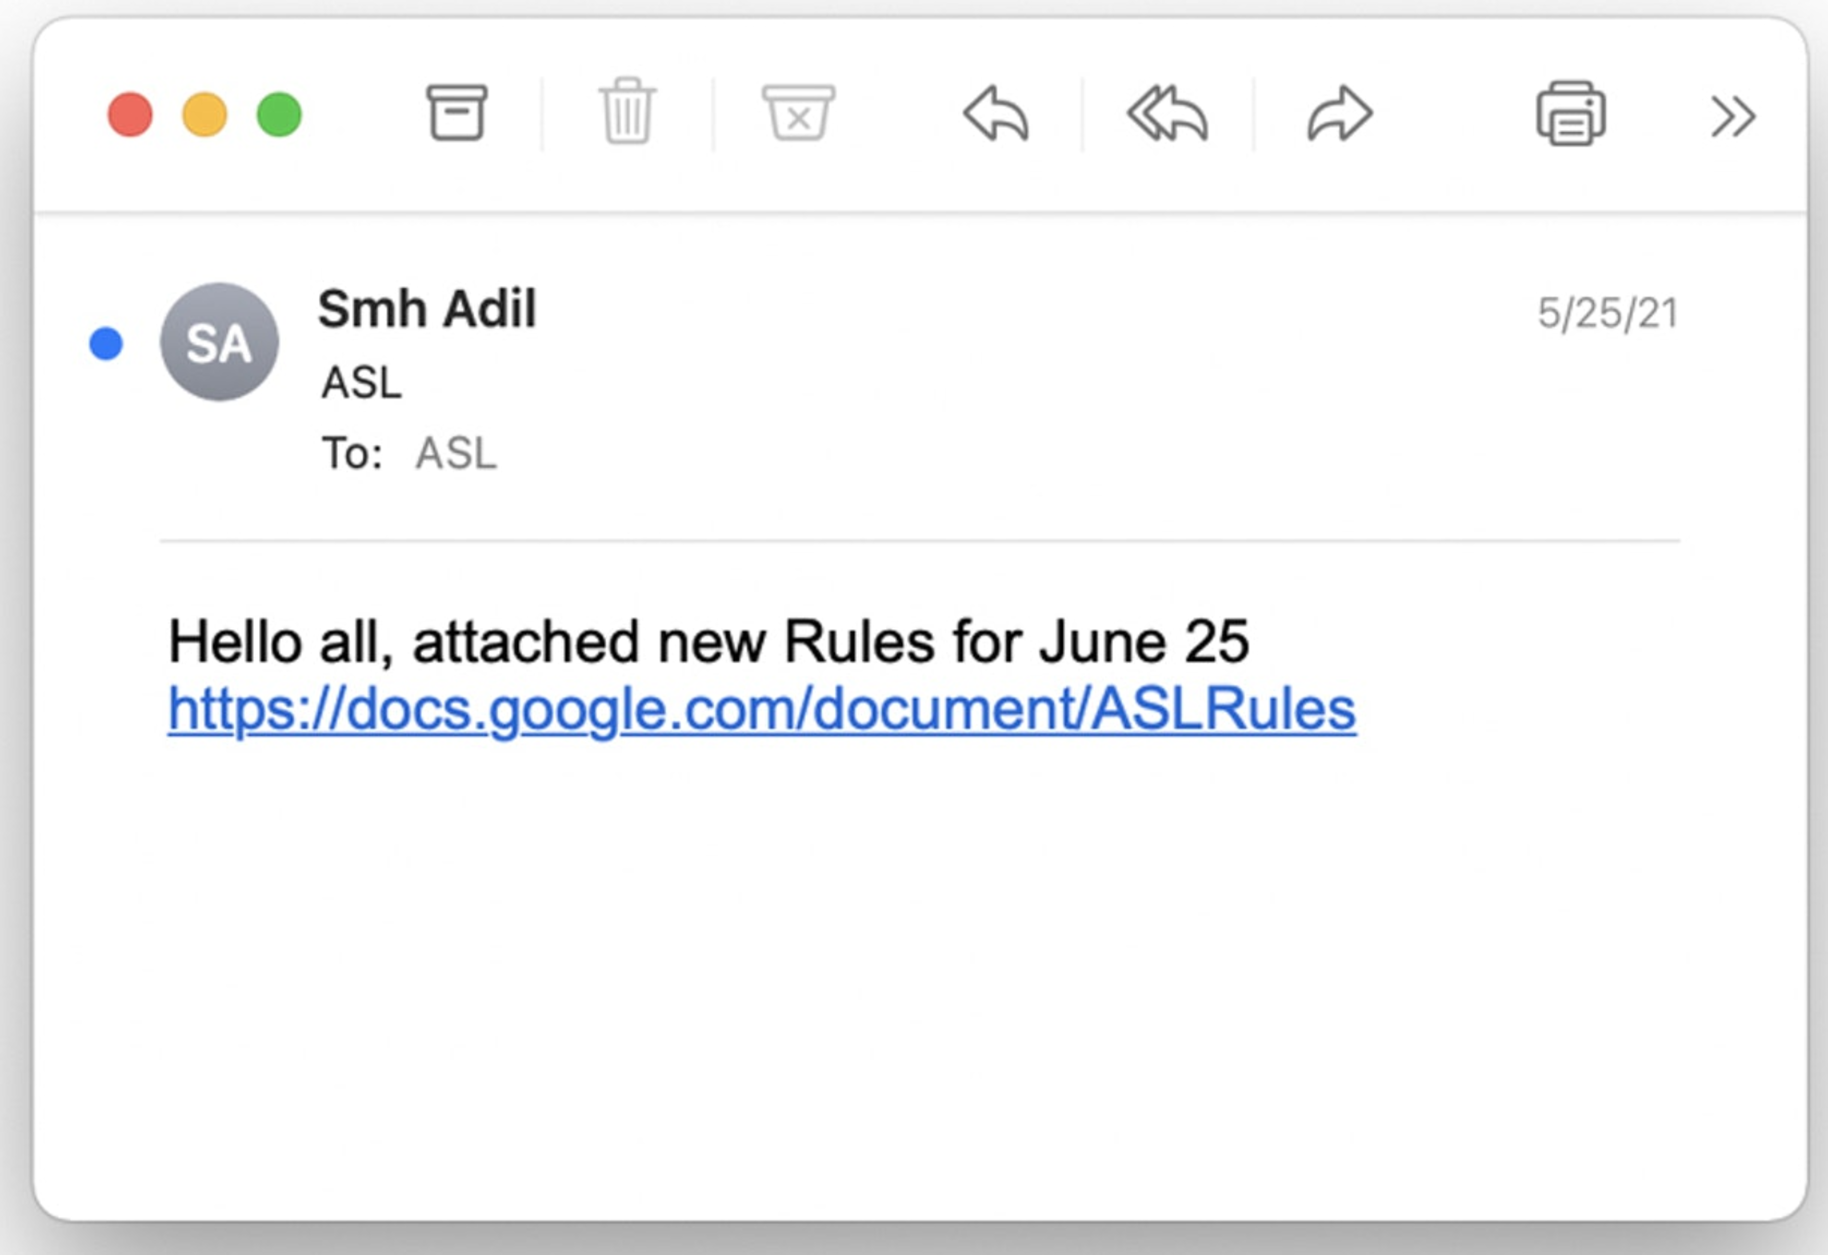
Task: Click the 5/25/21 date stamp
Action: coord(1607,313)
